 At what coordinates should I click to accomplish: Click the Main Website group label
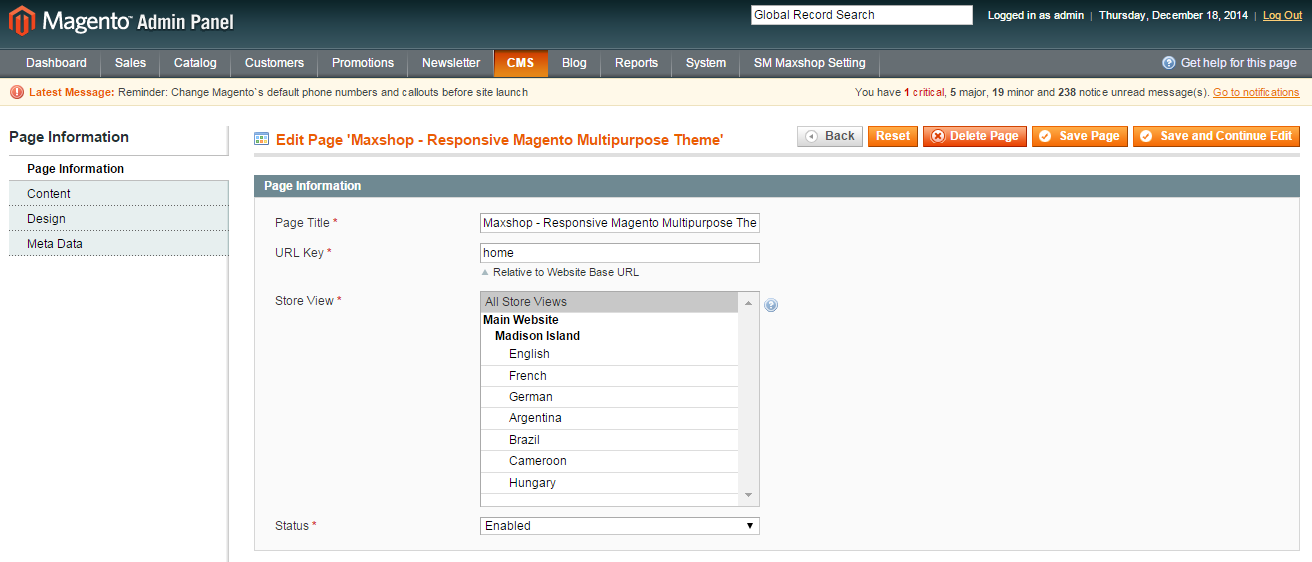[x=521, y=320]
